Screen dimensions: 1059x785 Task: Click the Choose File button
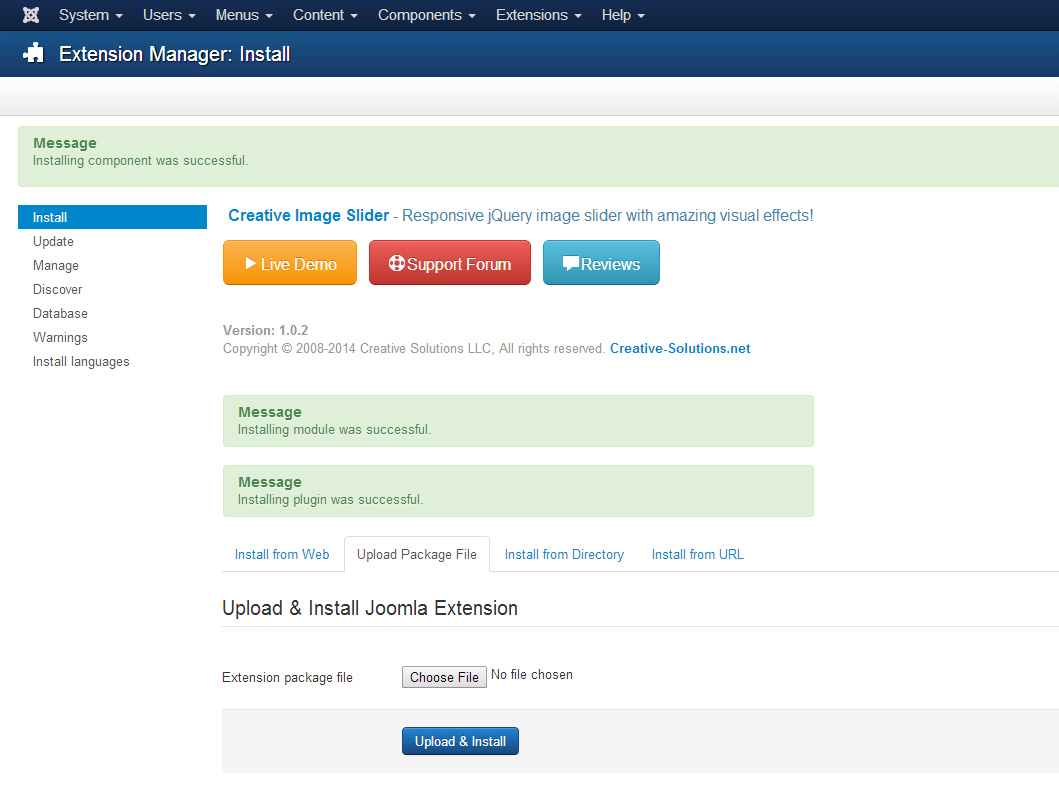tap(444, 677)
